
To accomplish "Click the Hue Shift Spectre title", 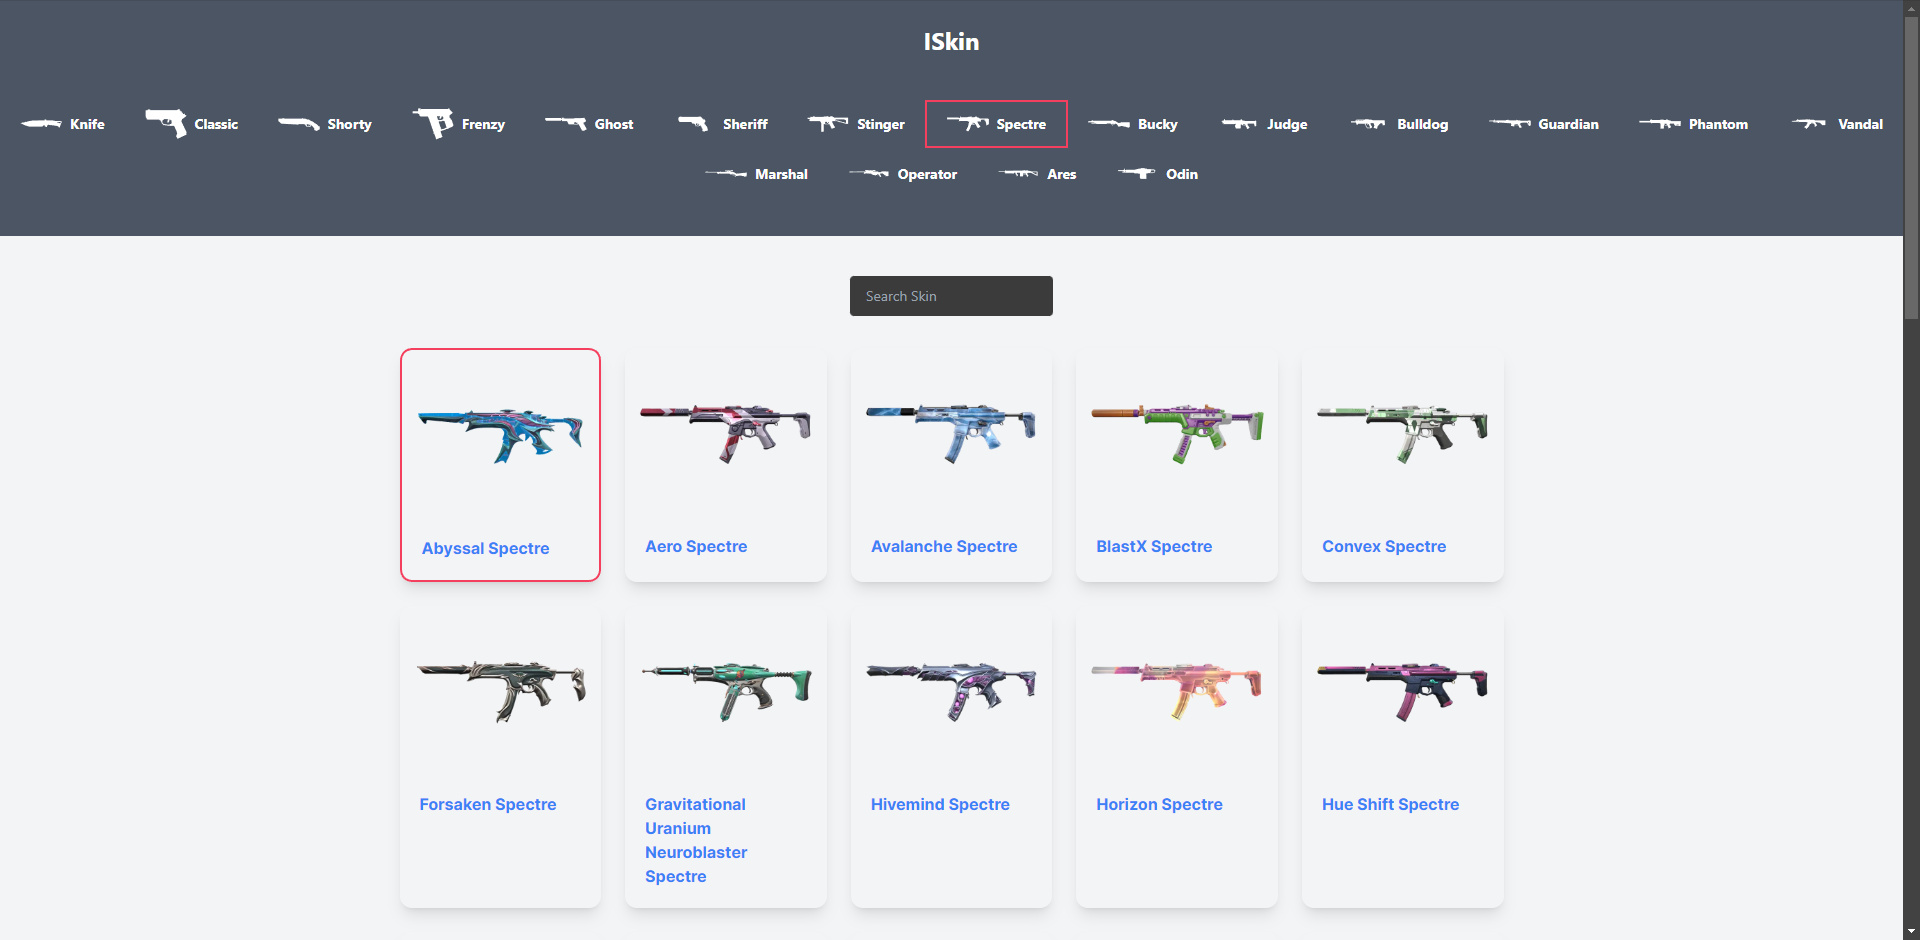I will click(1390, 804).
